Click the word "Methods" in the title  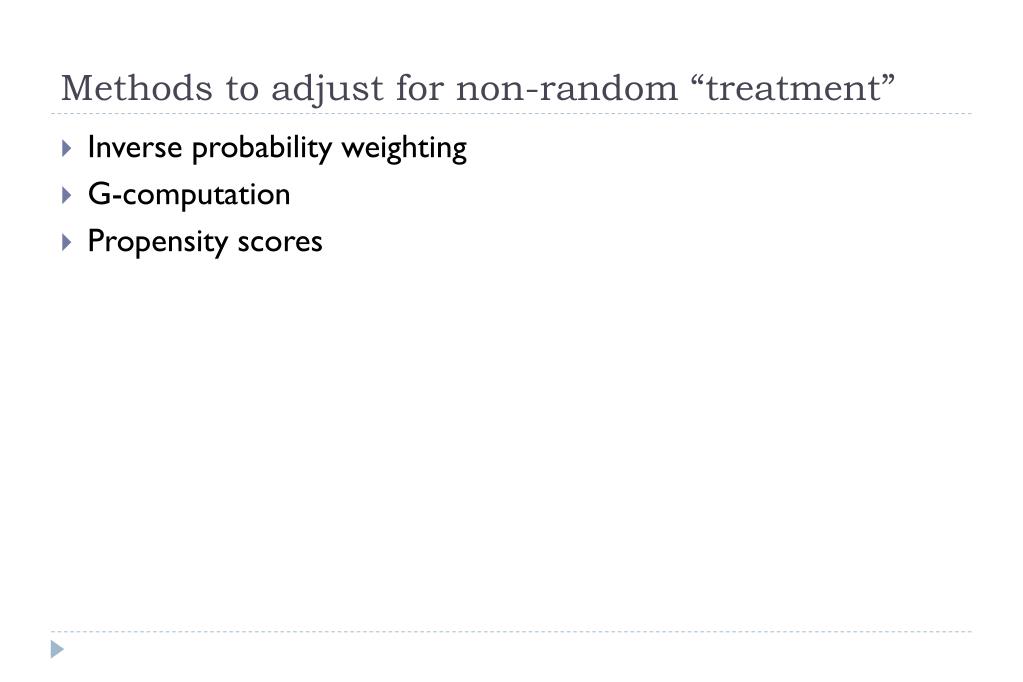pyautogui.click(x=137, y=88)
